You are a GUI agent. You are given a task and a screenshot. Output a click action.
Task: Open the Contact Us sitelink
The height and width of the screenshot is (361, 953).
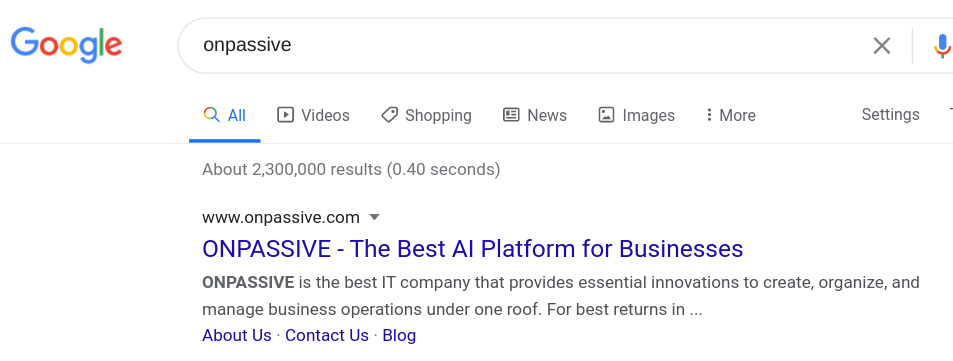click(327, 335)
